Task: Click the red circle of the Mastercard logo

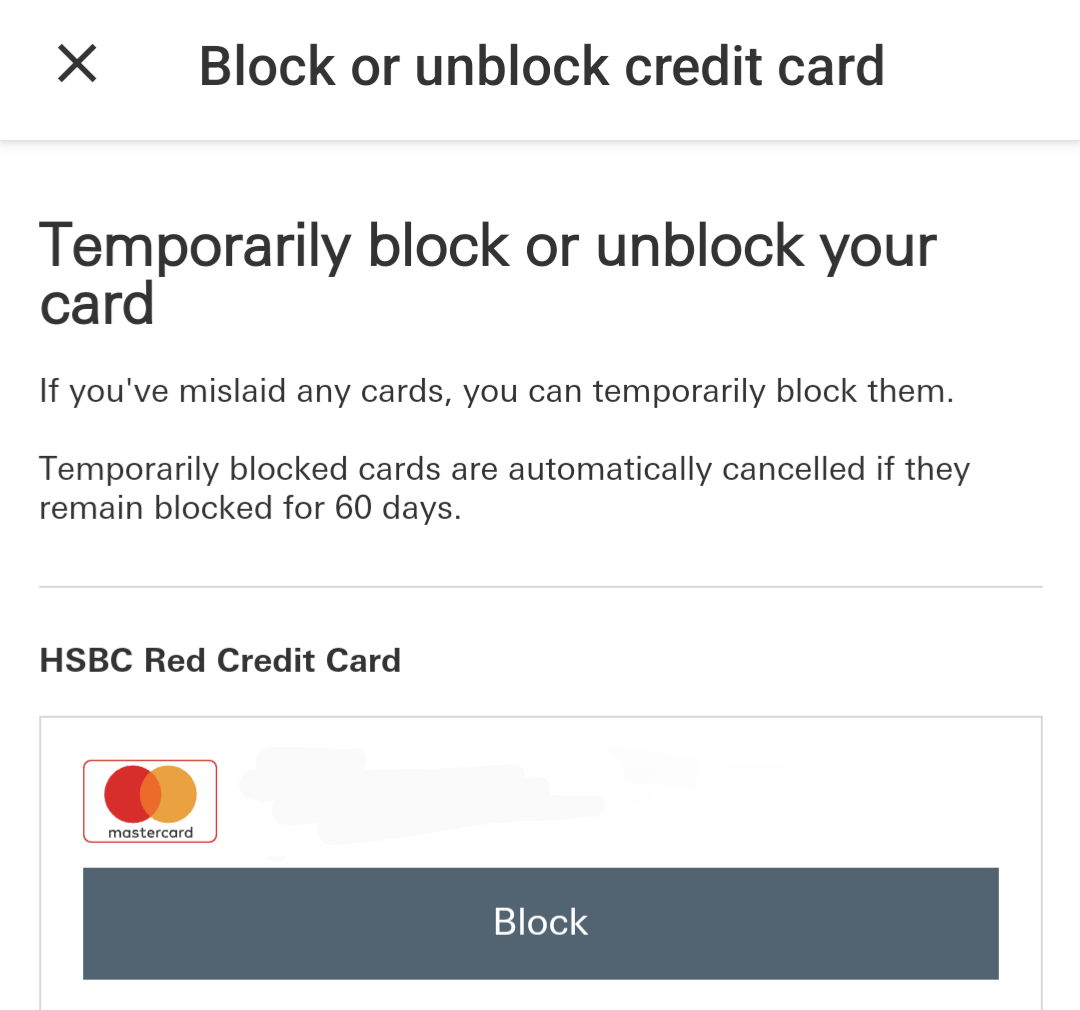Action: (x=127, y=794)
